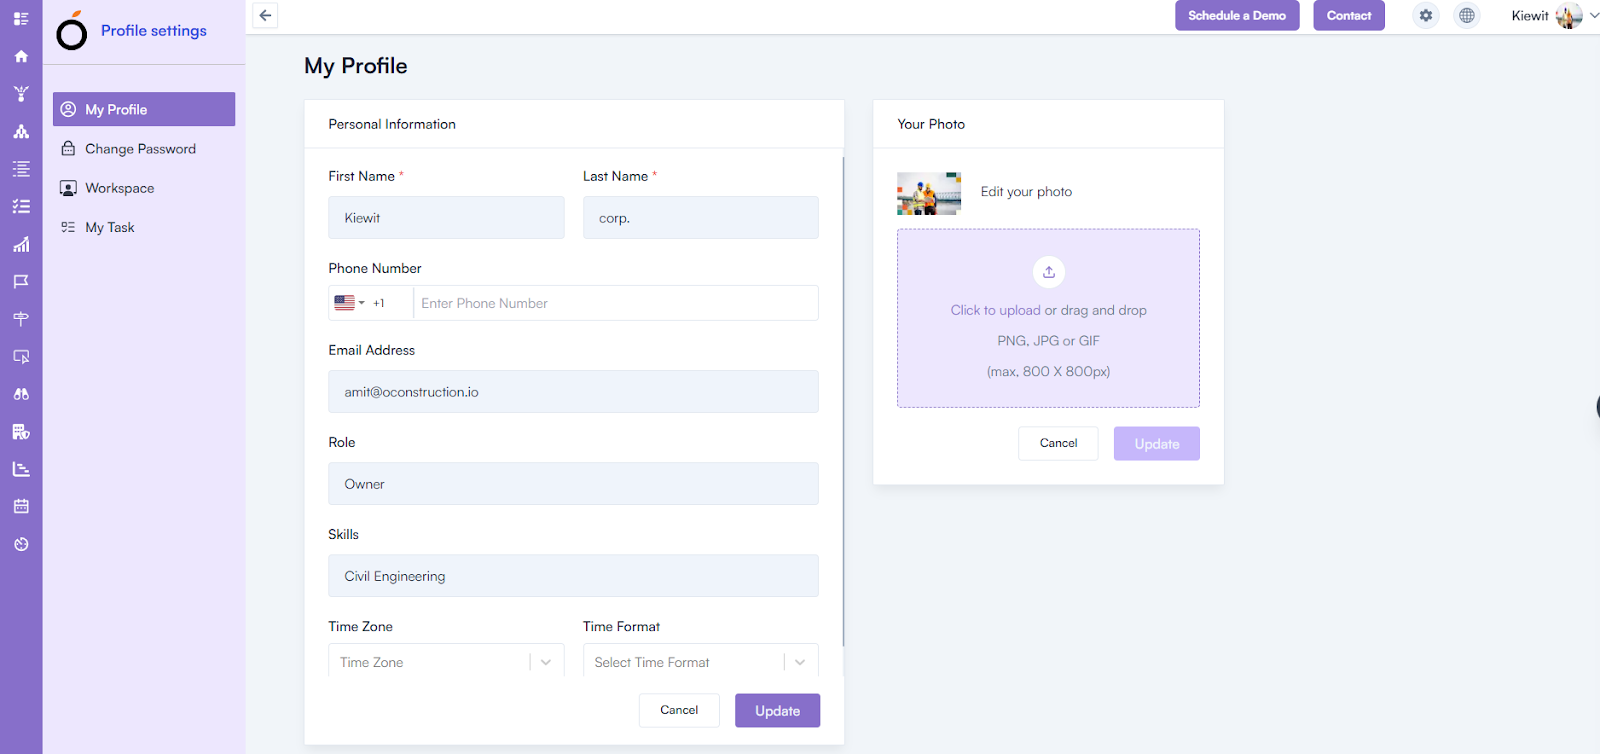Open the Gantt chart icon in sidebar
1600x754 pixels.
[x=21, y=469]
